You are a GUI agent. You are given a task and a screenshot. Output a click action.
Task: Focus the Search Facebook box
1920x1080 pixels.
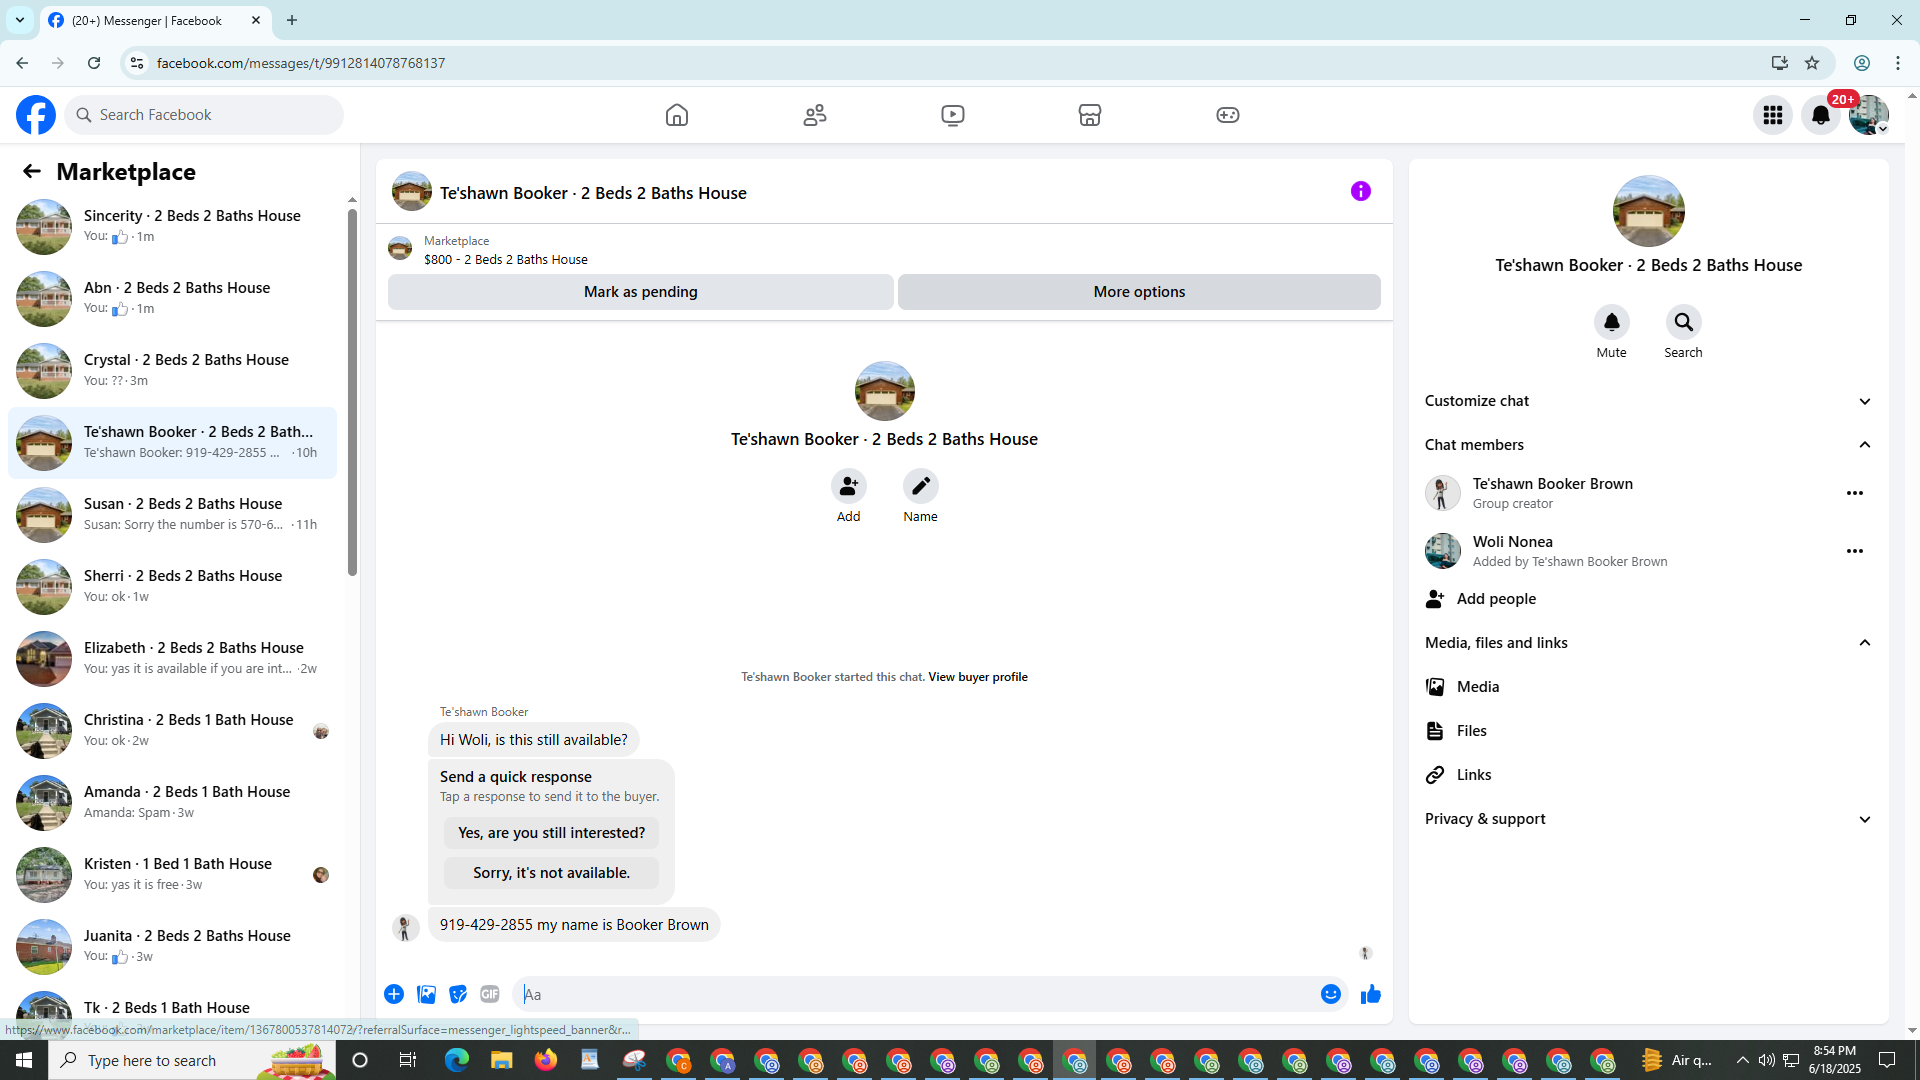click(x=205, y=115)
